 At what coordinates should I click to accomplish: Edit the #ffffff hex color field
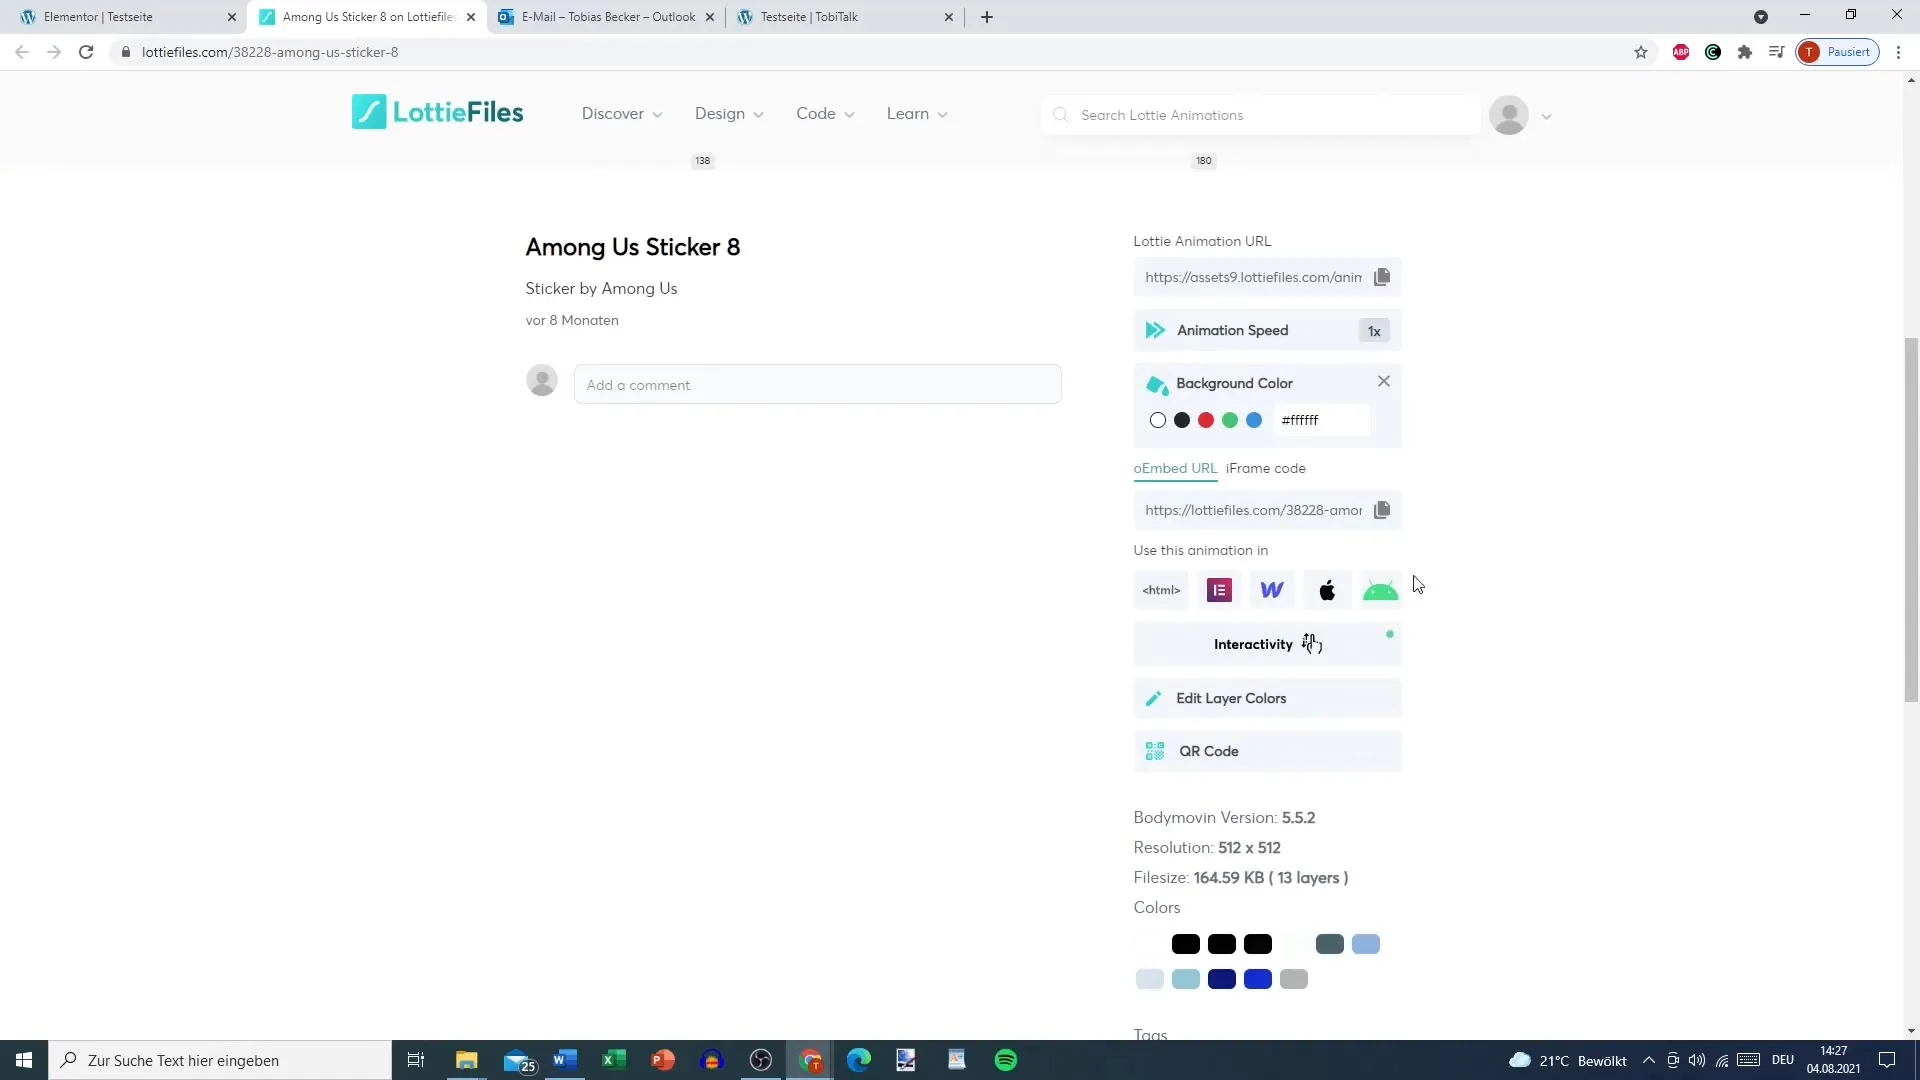click(1322, 420)
